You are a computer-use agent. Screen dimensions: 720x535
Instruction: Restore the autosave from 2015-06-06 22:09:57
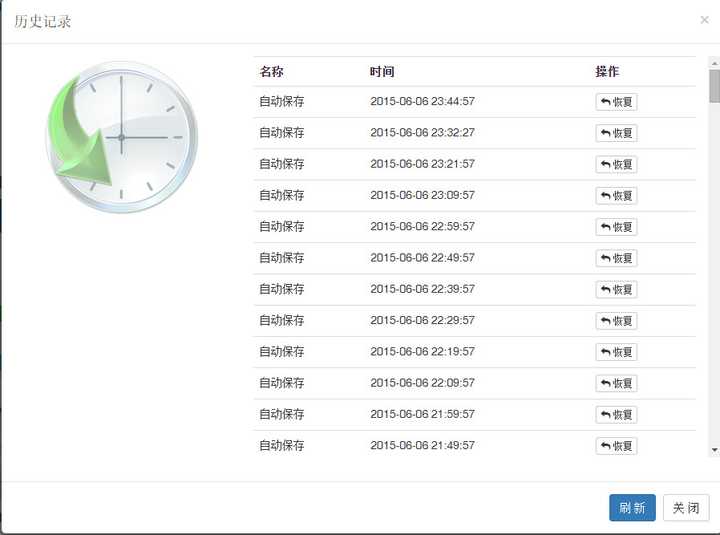point(616,383)
